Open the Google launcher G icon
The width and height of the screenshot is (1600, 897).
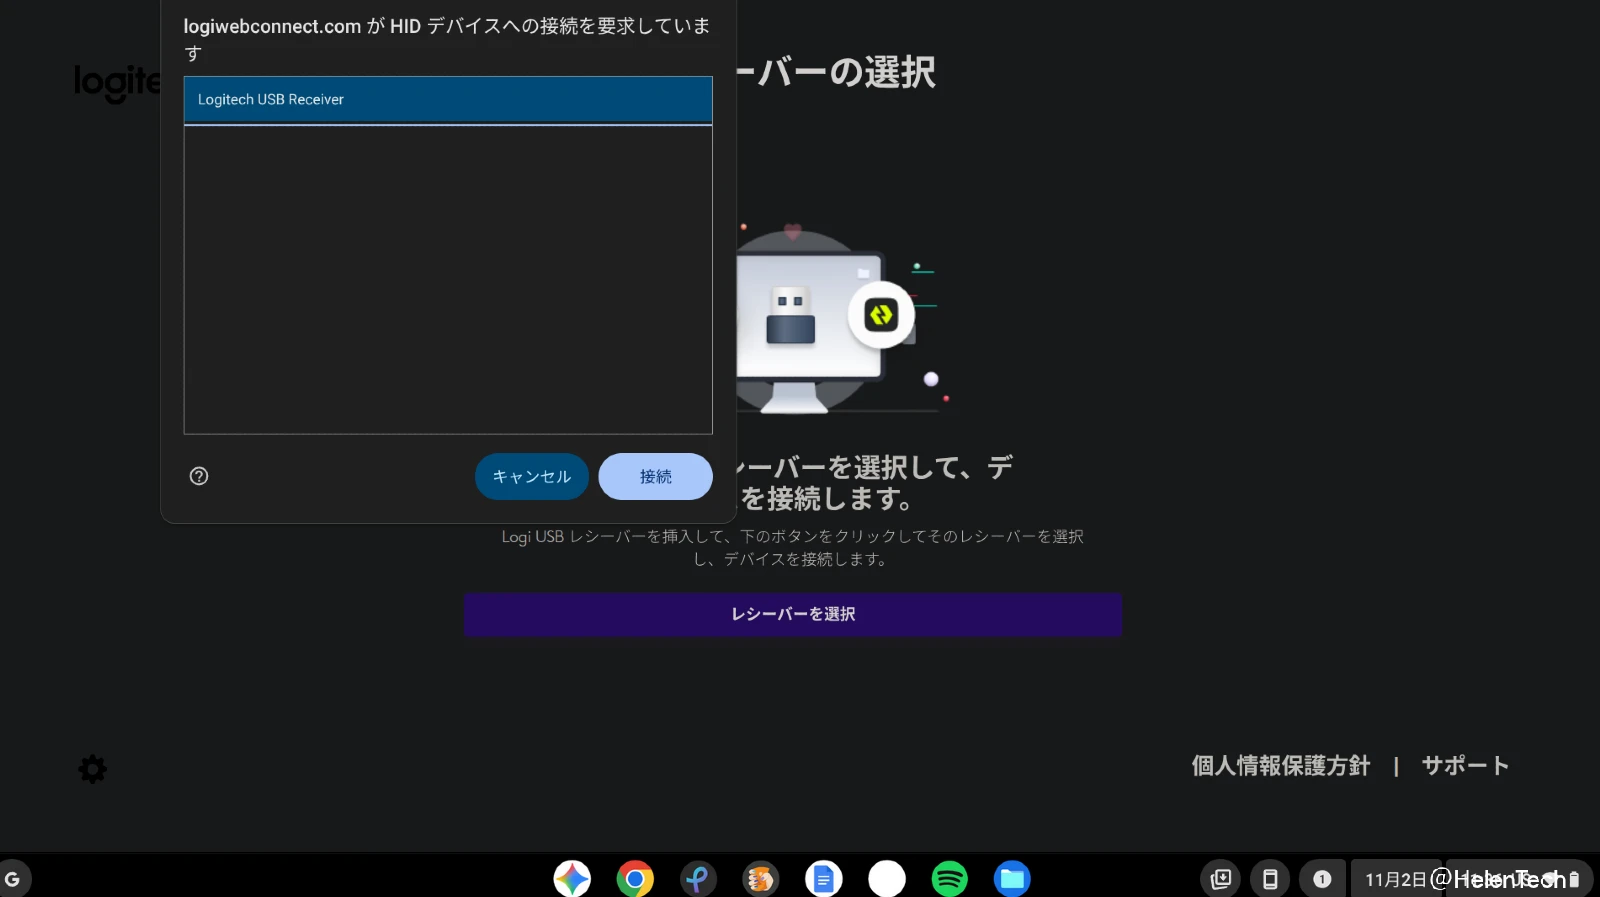pyautogui.click(x=13, y=879)
